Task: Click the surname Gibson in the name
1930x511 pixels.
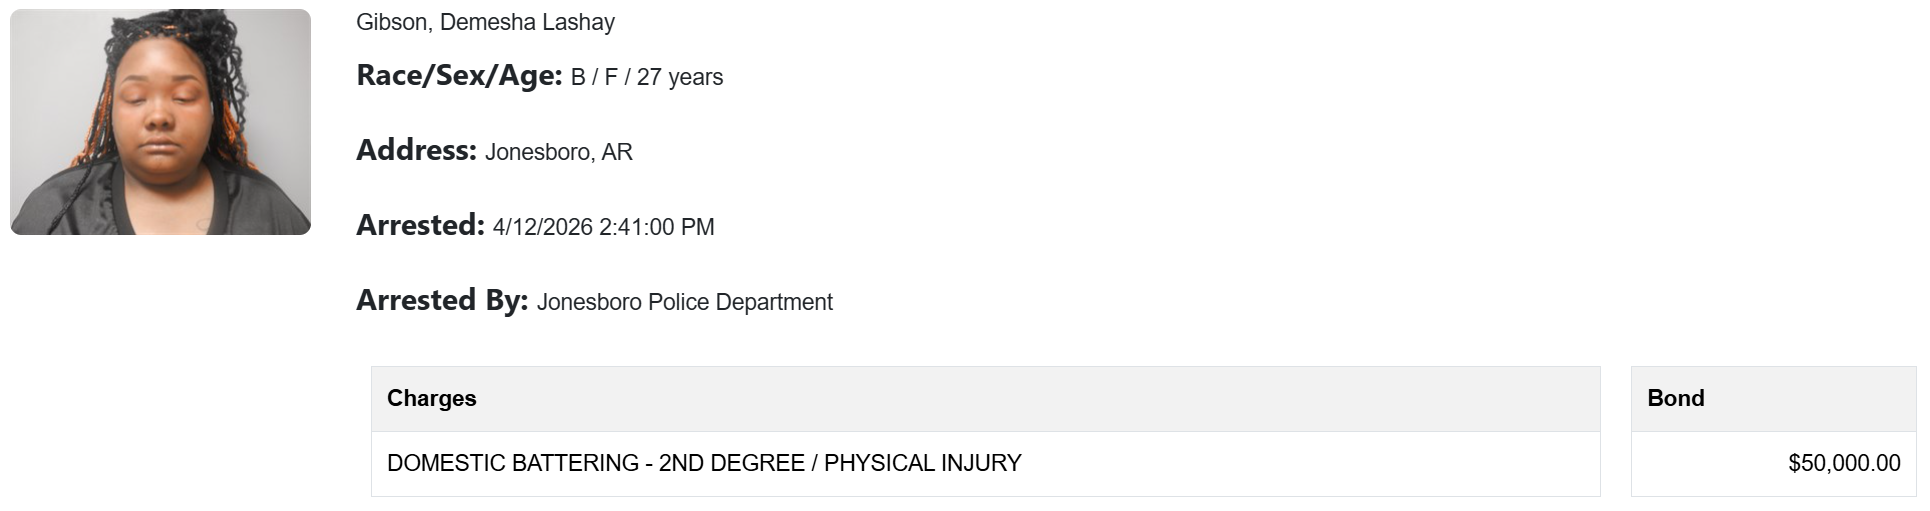Action: point(391,22)
